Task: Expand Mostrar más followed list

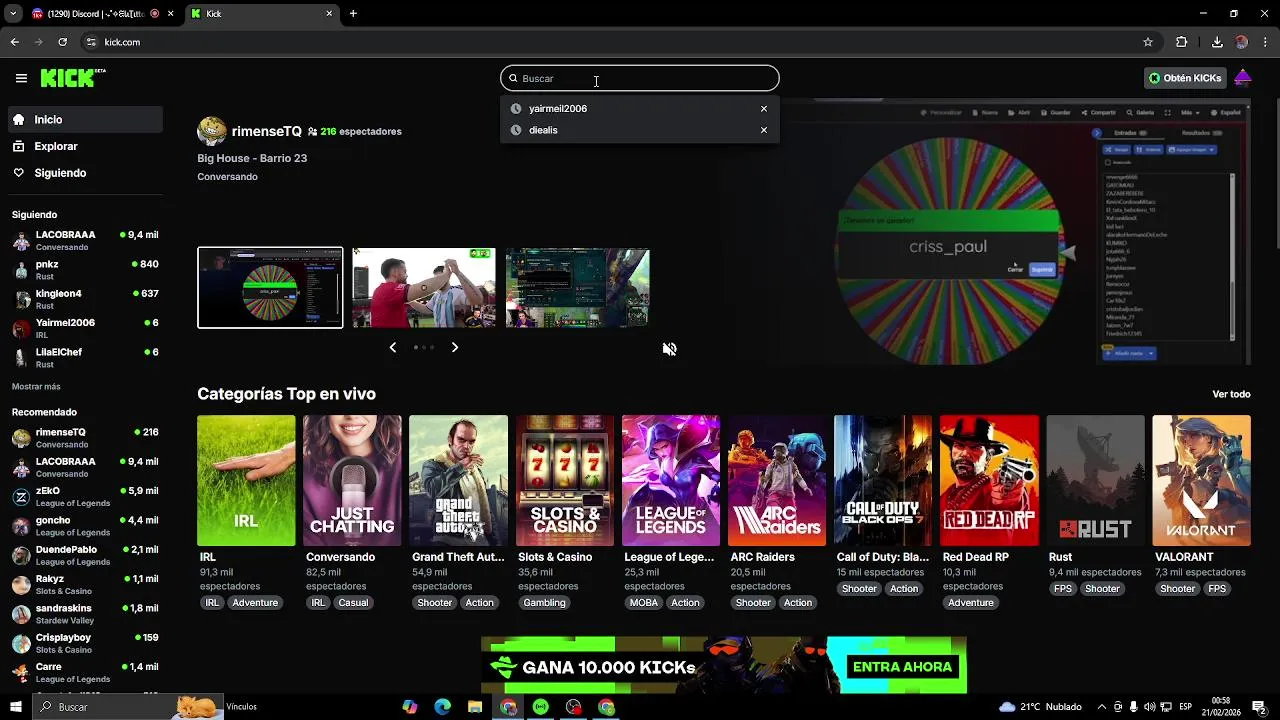Action: (36, 387)
